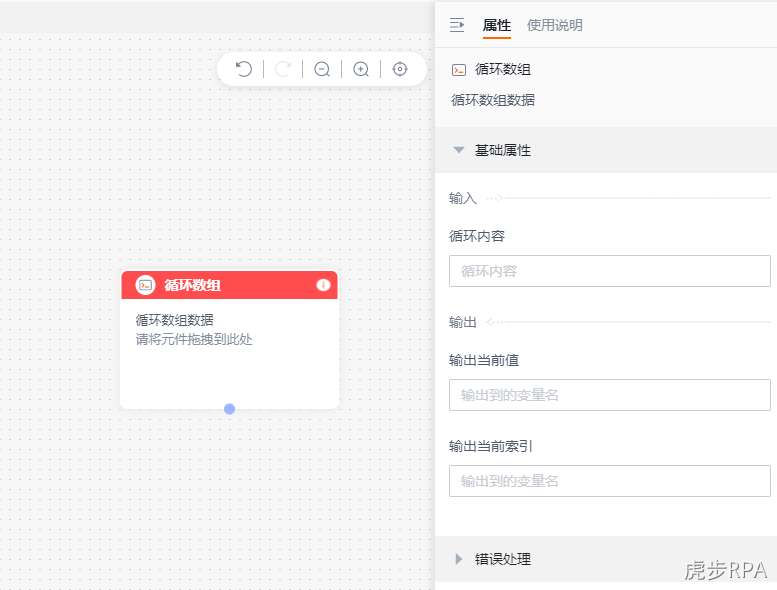Screen dimensions: 777x590
Task: Click the 输出当前索引 label
Action: [x=491, y=446]
